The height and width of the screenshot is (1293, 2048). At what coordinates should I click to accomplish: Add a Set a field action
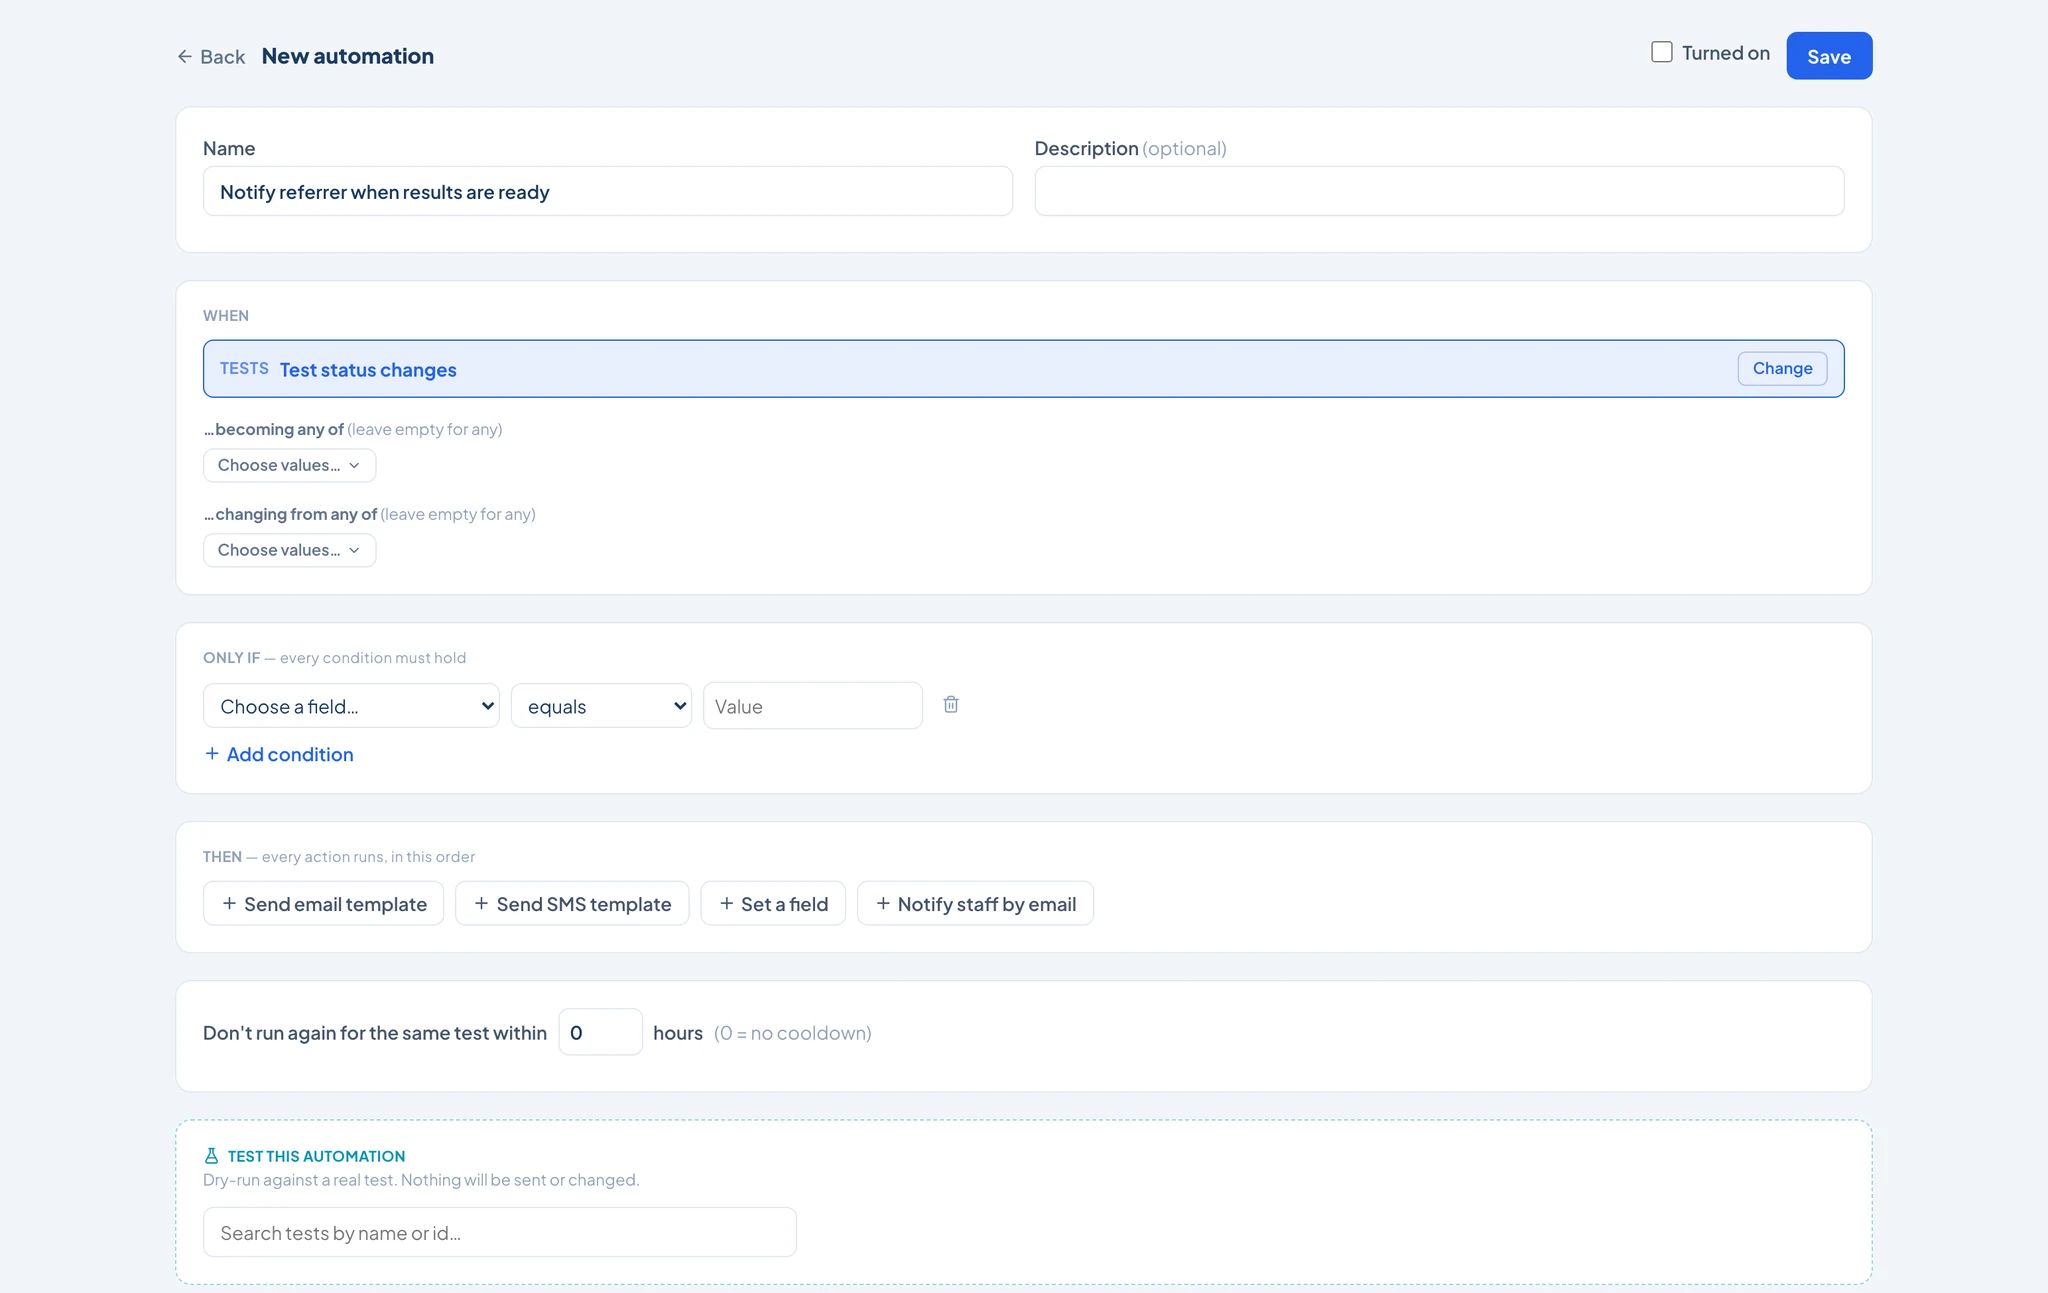773,904
